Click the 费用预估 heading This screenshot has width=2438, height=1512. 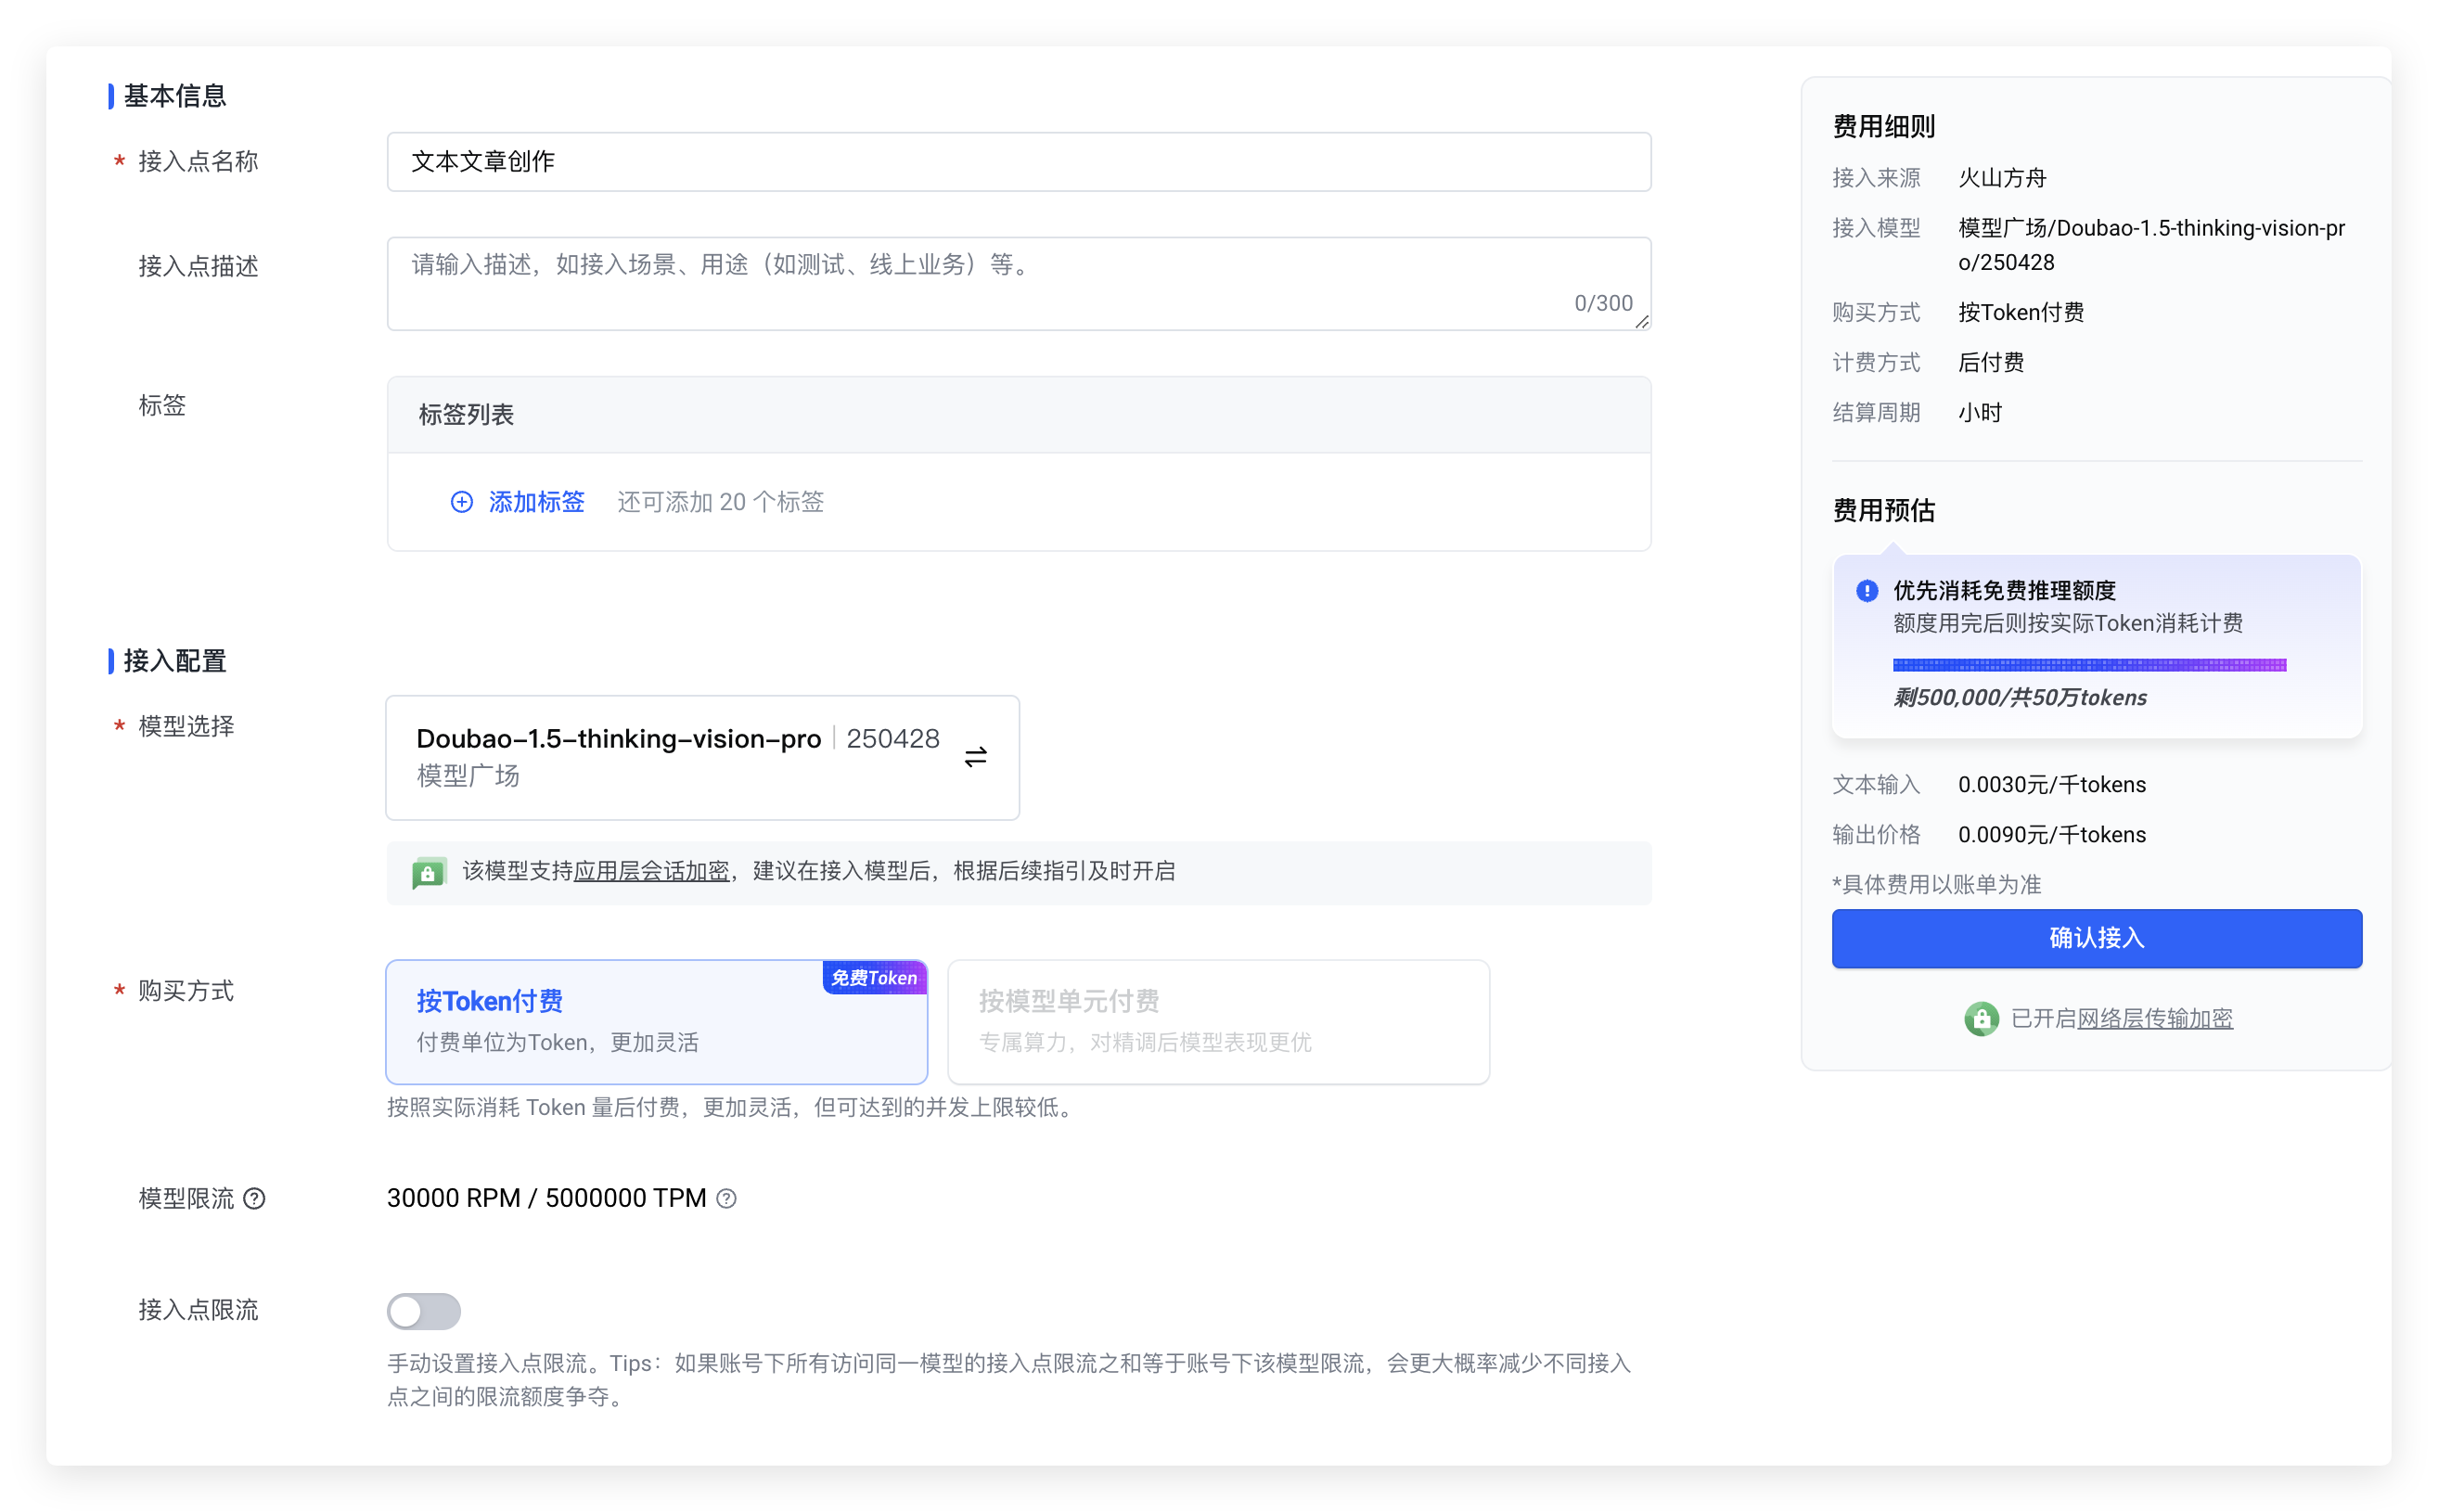(x=1883, y=510)
